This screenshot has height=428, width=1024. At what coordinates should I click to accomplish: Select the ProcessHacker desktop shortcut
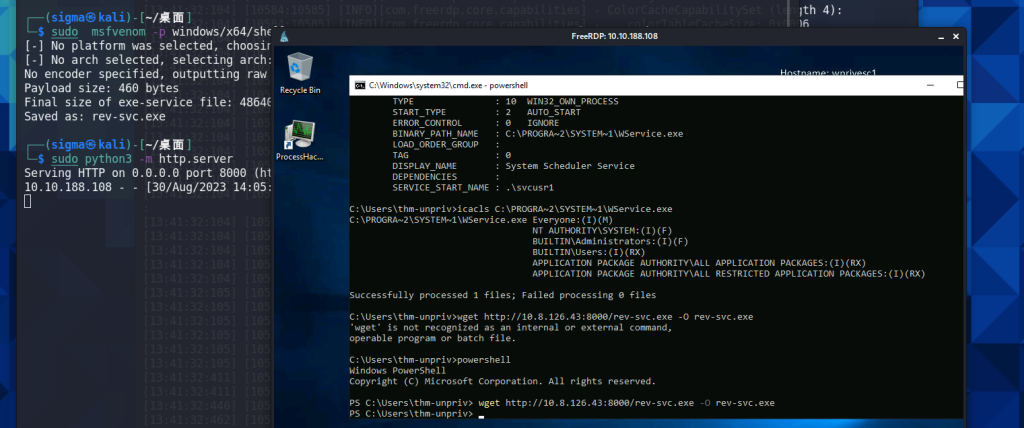[x=300, y=140]
